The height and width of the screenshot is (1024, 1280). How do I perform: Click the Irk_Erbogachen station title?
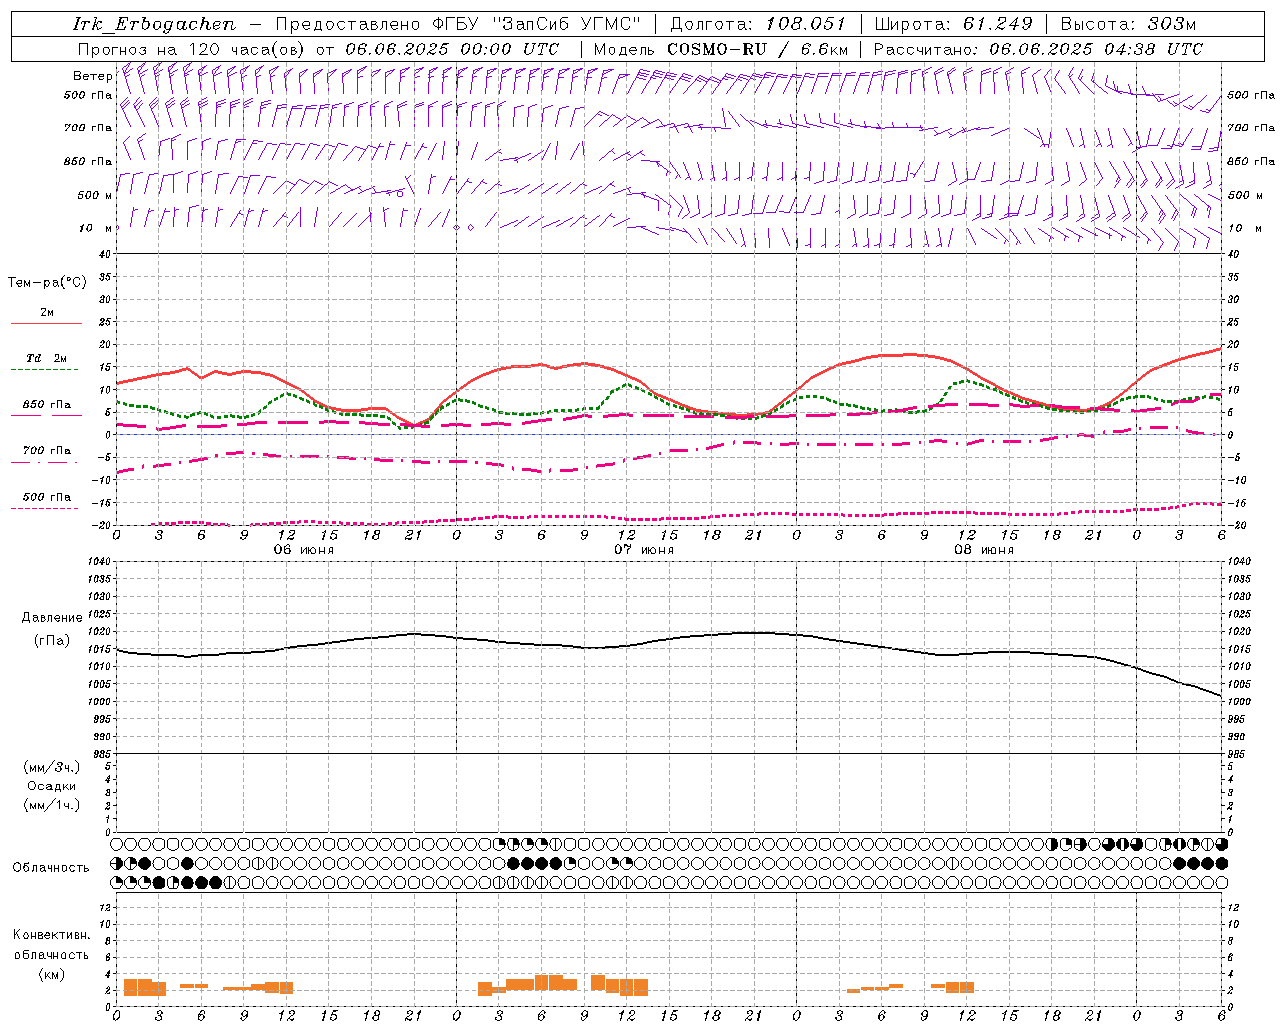point(154,24)
